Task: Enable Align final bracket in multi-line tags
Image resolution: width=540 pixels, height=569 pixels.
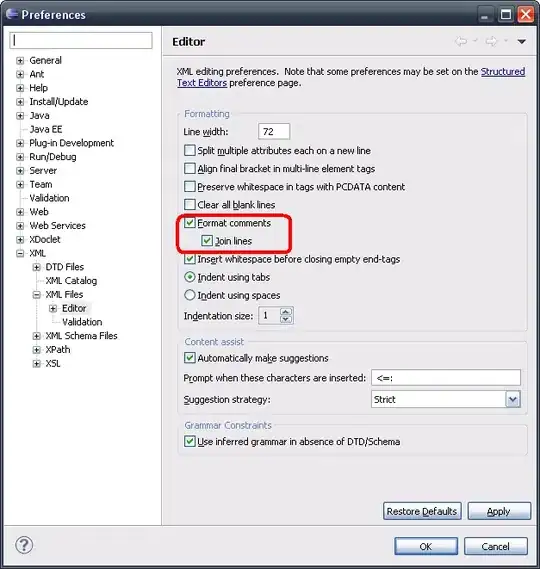Action: tap(190, 168)
